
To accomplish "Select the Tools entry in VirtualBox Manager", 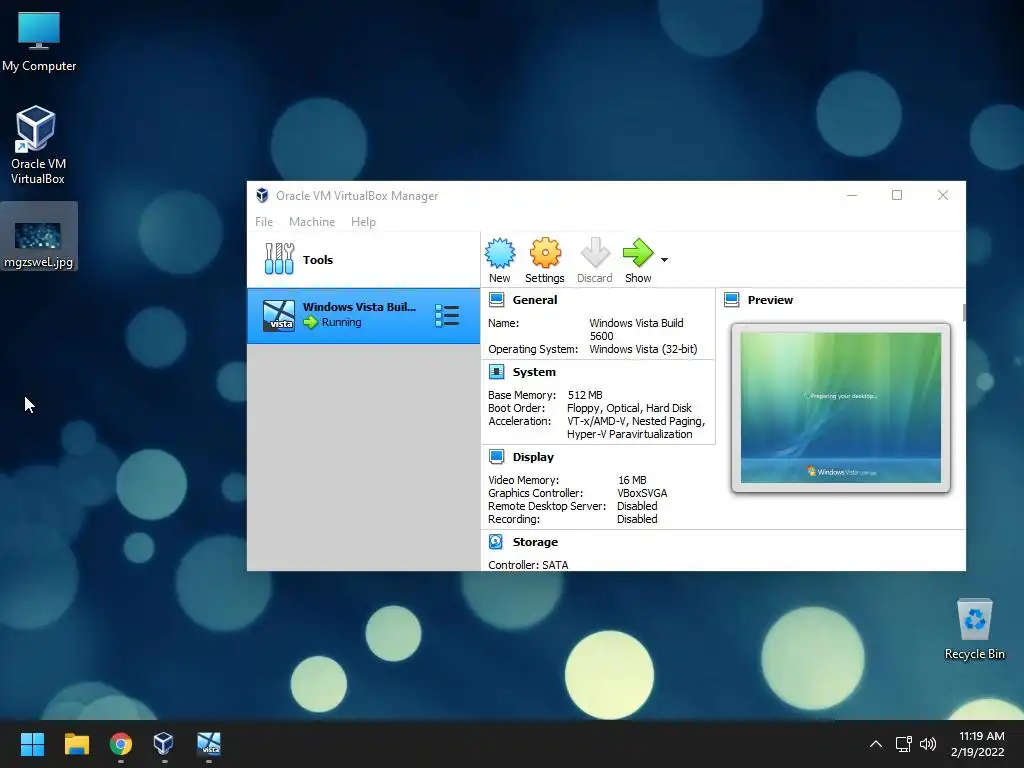I will [363, 259].
